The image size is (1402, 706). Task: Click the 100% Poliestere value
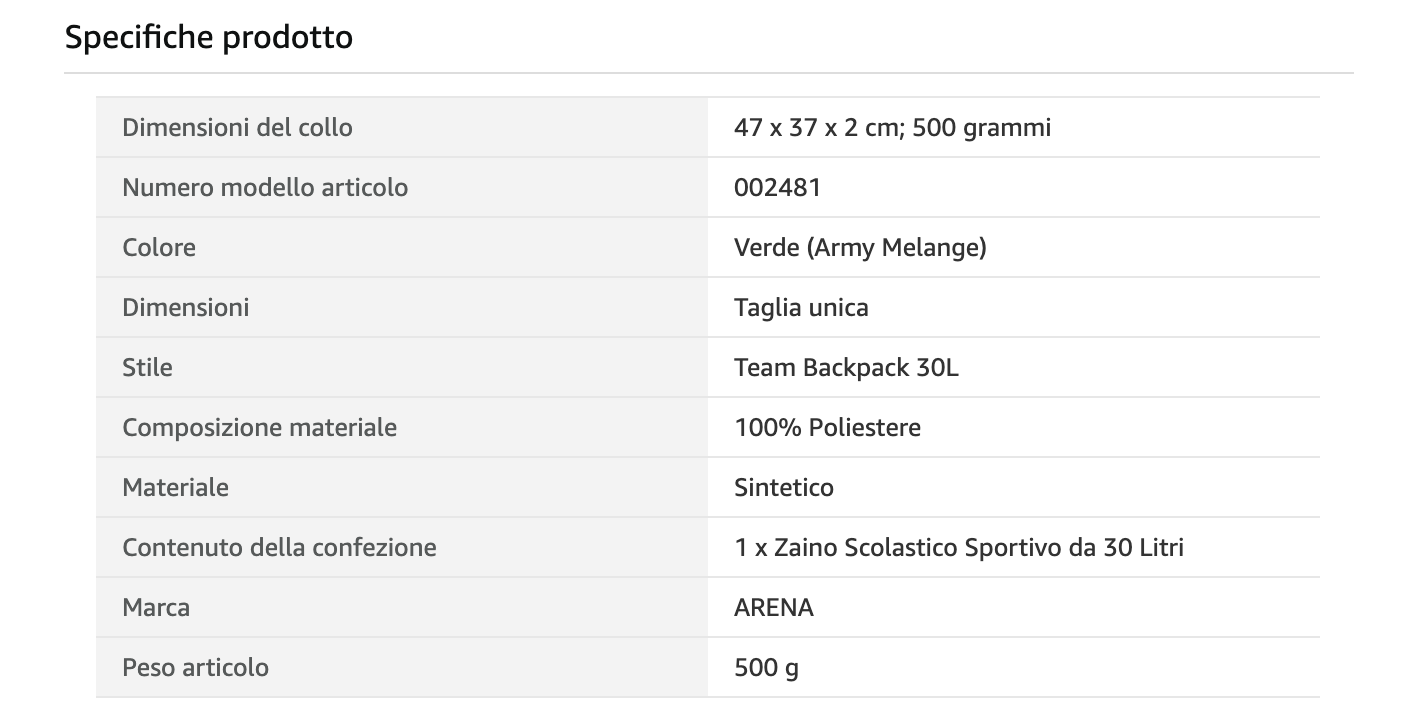tap(827, 427)
